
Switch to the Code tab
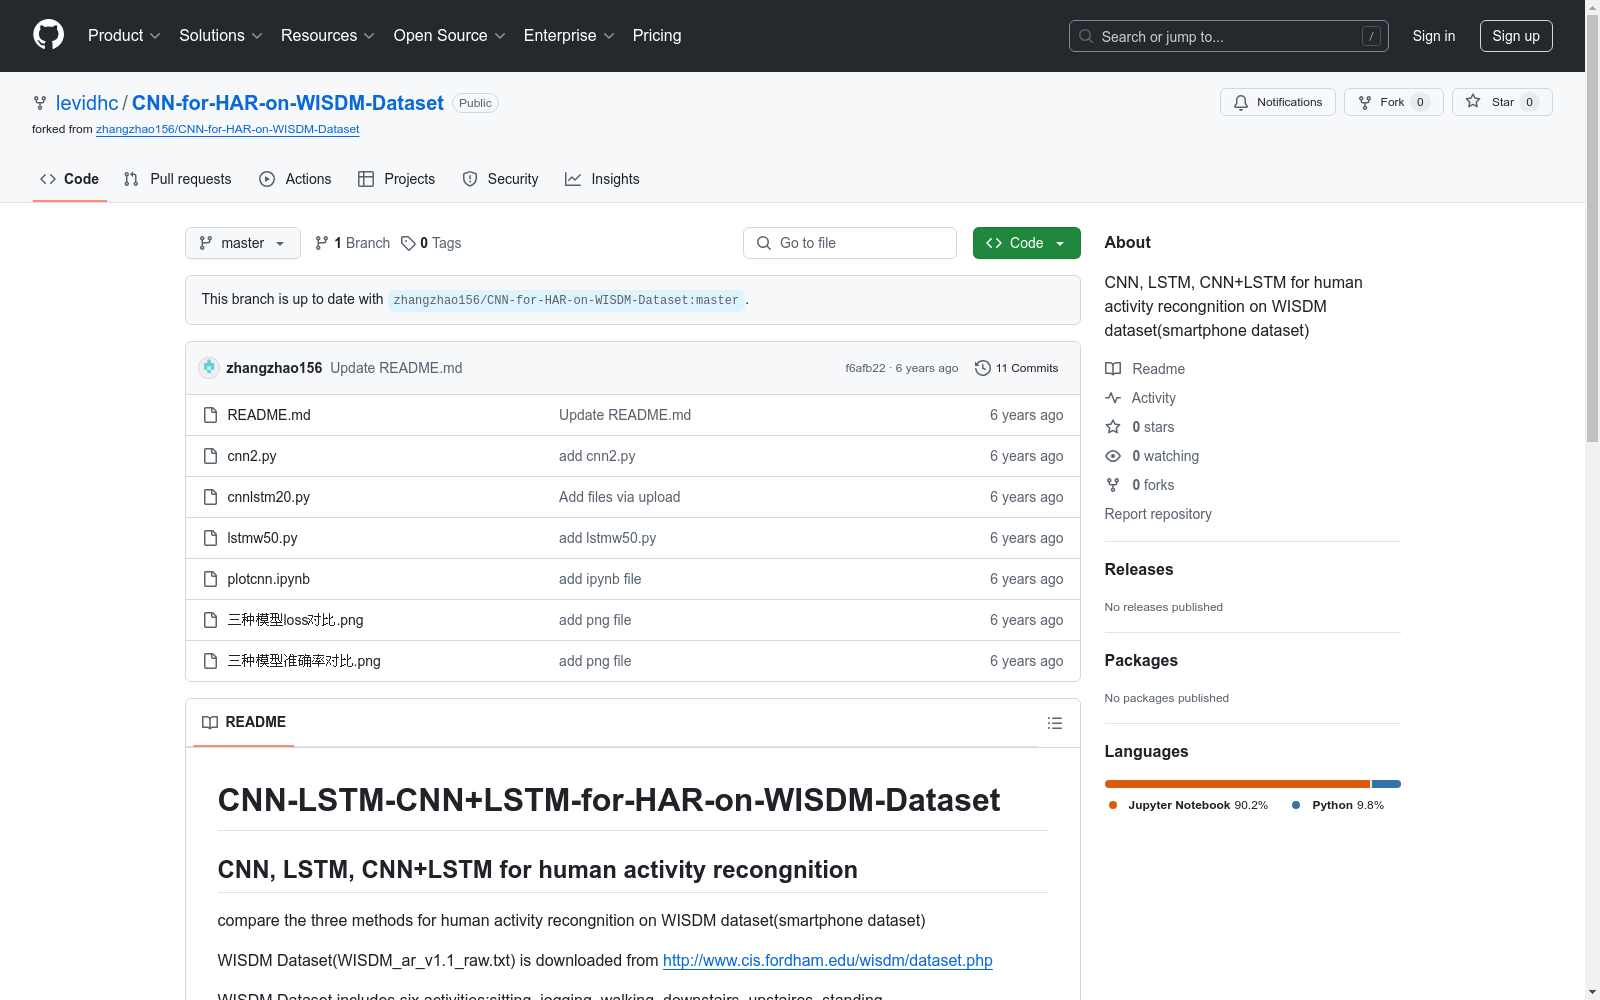tap(69, 179)
